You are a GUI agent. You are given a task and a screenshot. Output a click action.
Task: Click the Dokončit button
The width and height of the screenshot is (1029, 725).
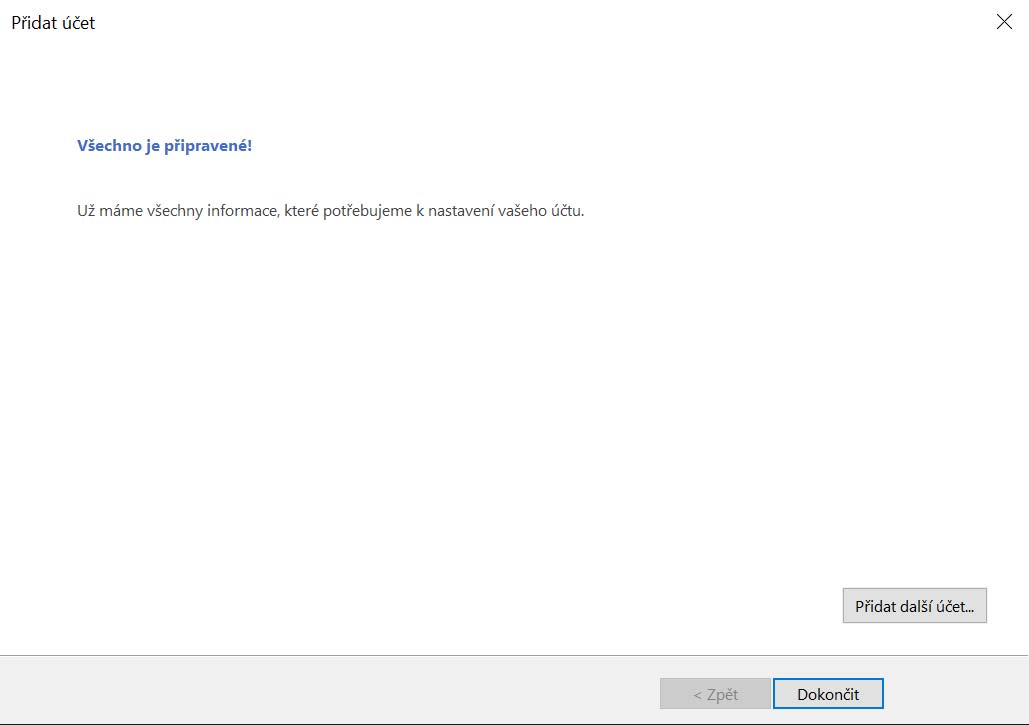coord(828,694)
